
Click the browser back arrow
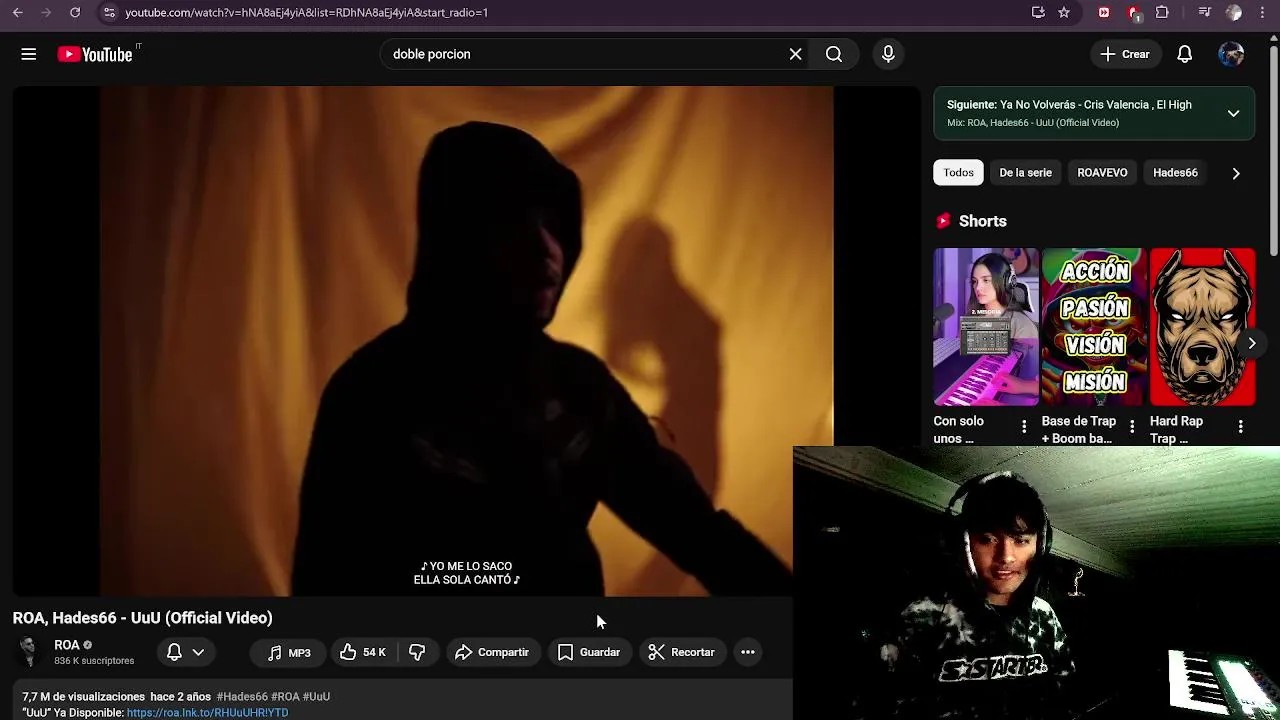pyautogui.click(x=17, y=12)
